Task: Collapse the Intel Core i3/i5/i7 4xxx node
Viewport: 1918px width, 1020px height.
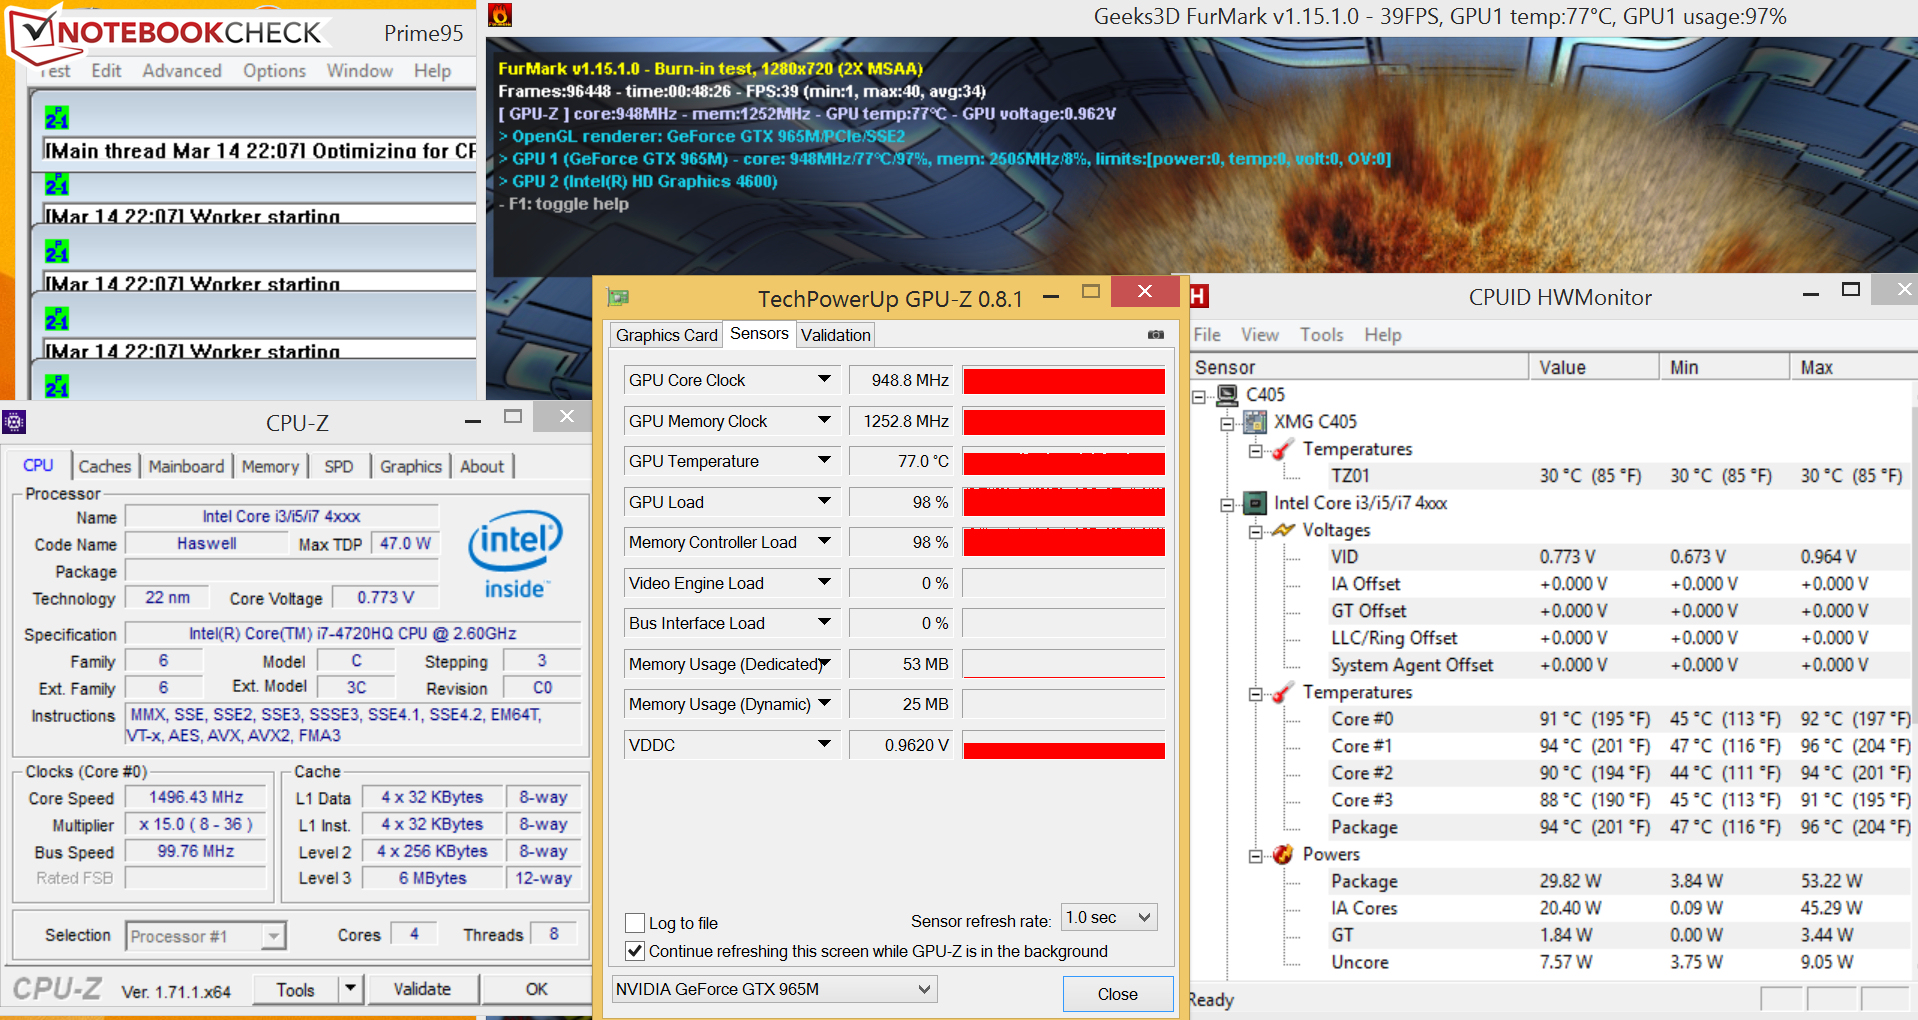Action: (x=1227, y=504)
